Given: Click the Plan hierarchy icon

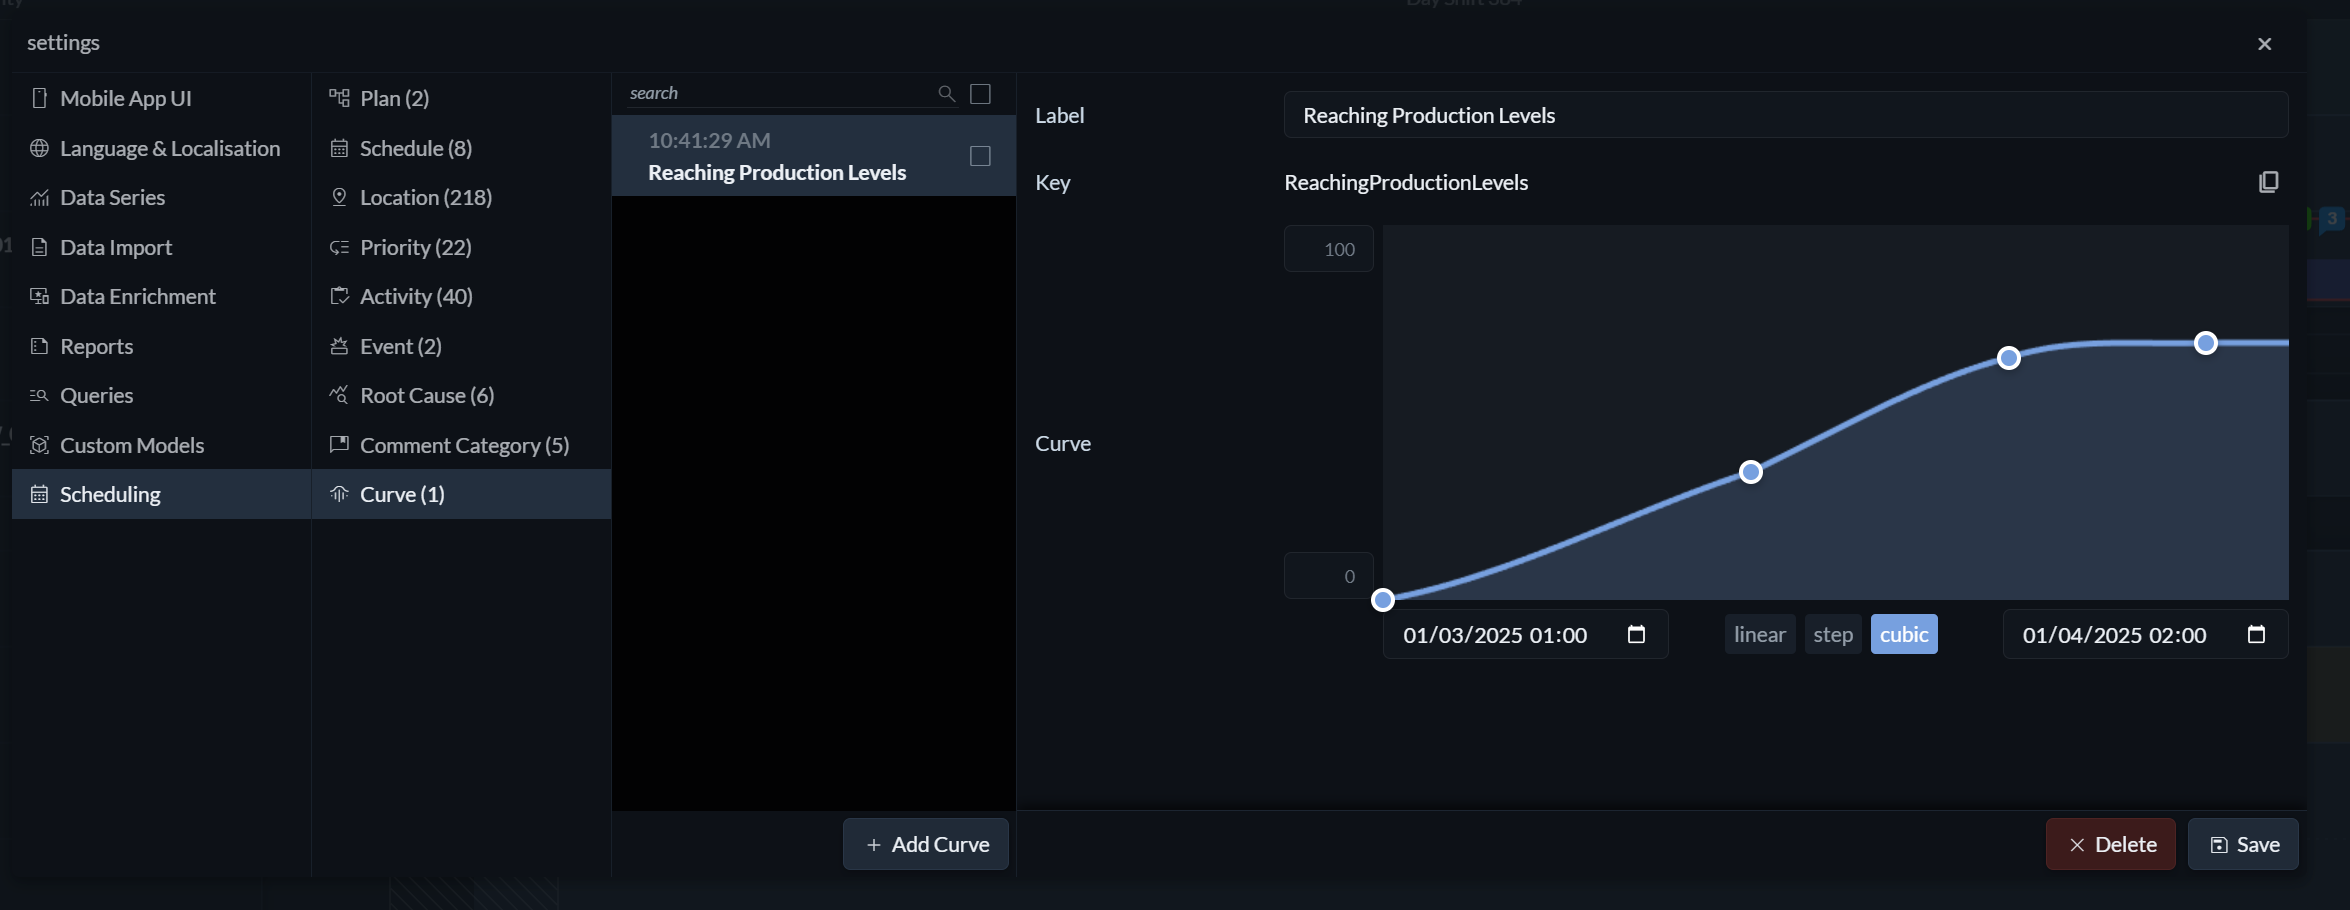Looking at the screenshot, I should (339, 98).
